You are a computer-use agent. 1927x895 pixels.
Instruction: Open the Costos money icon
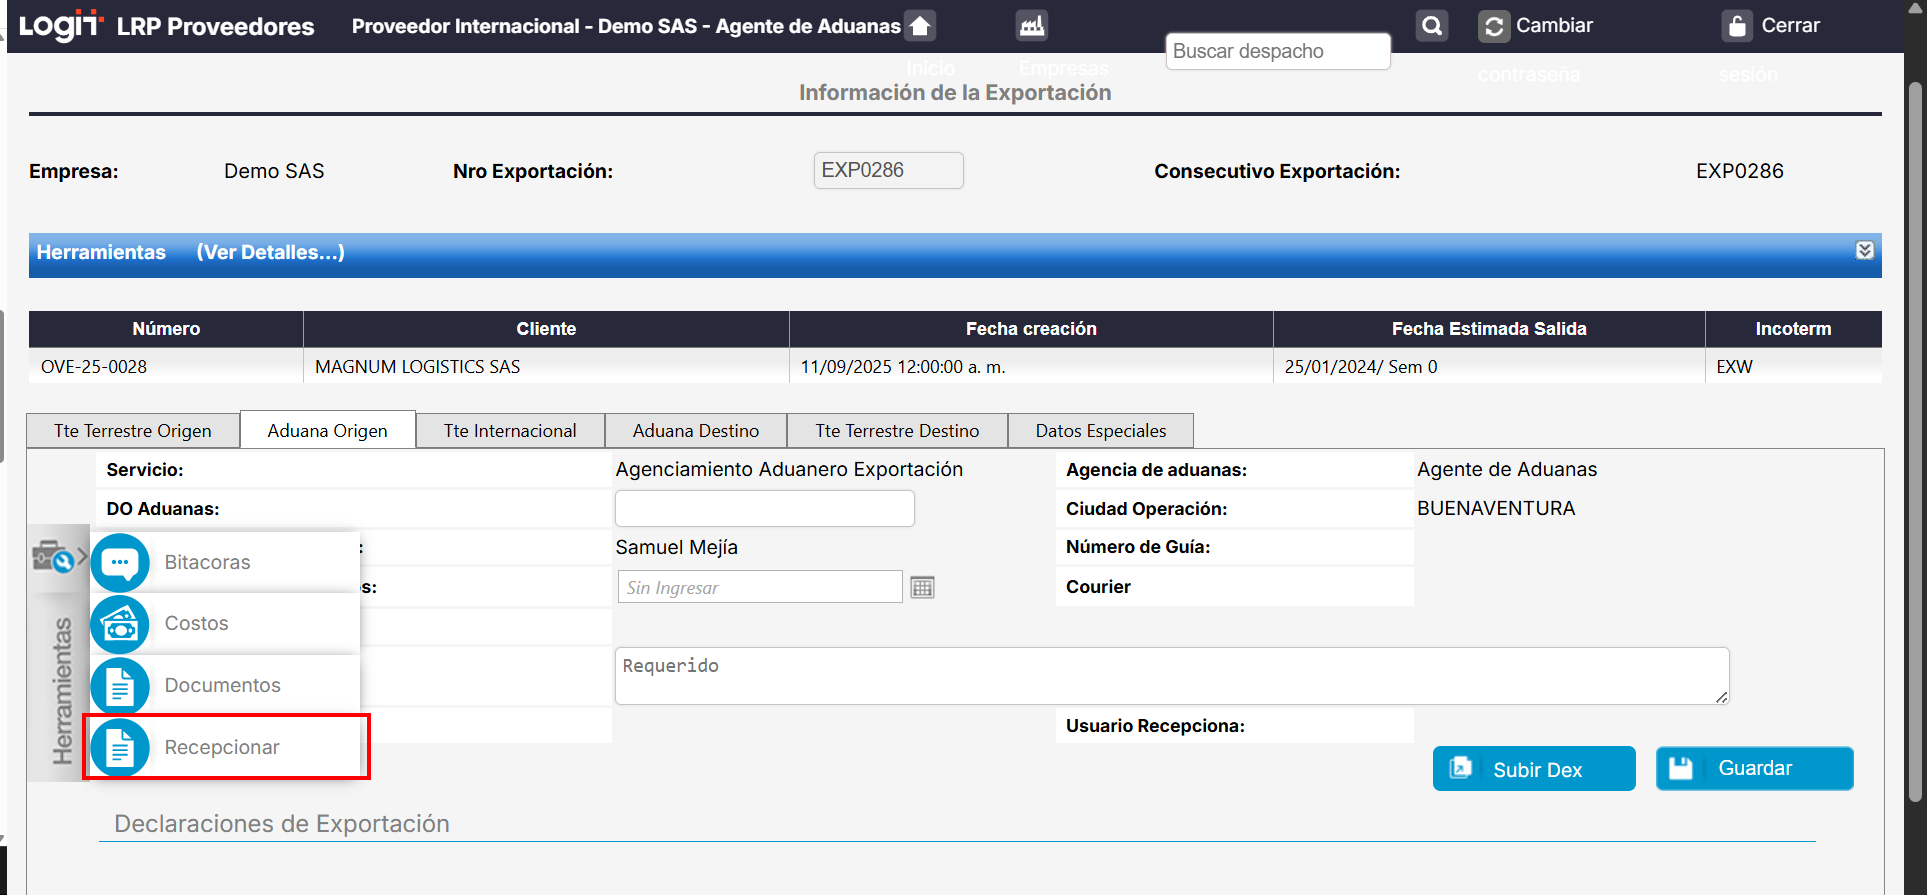tap(120, 624)
